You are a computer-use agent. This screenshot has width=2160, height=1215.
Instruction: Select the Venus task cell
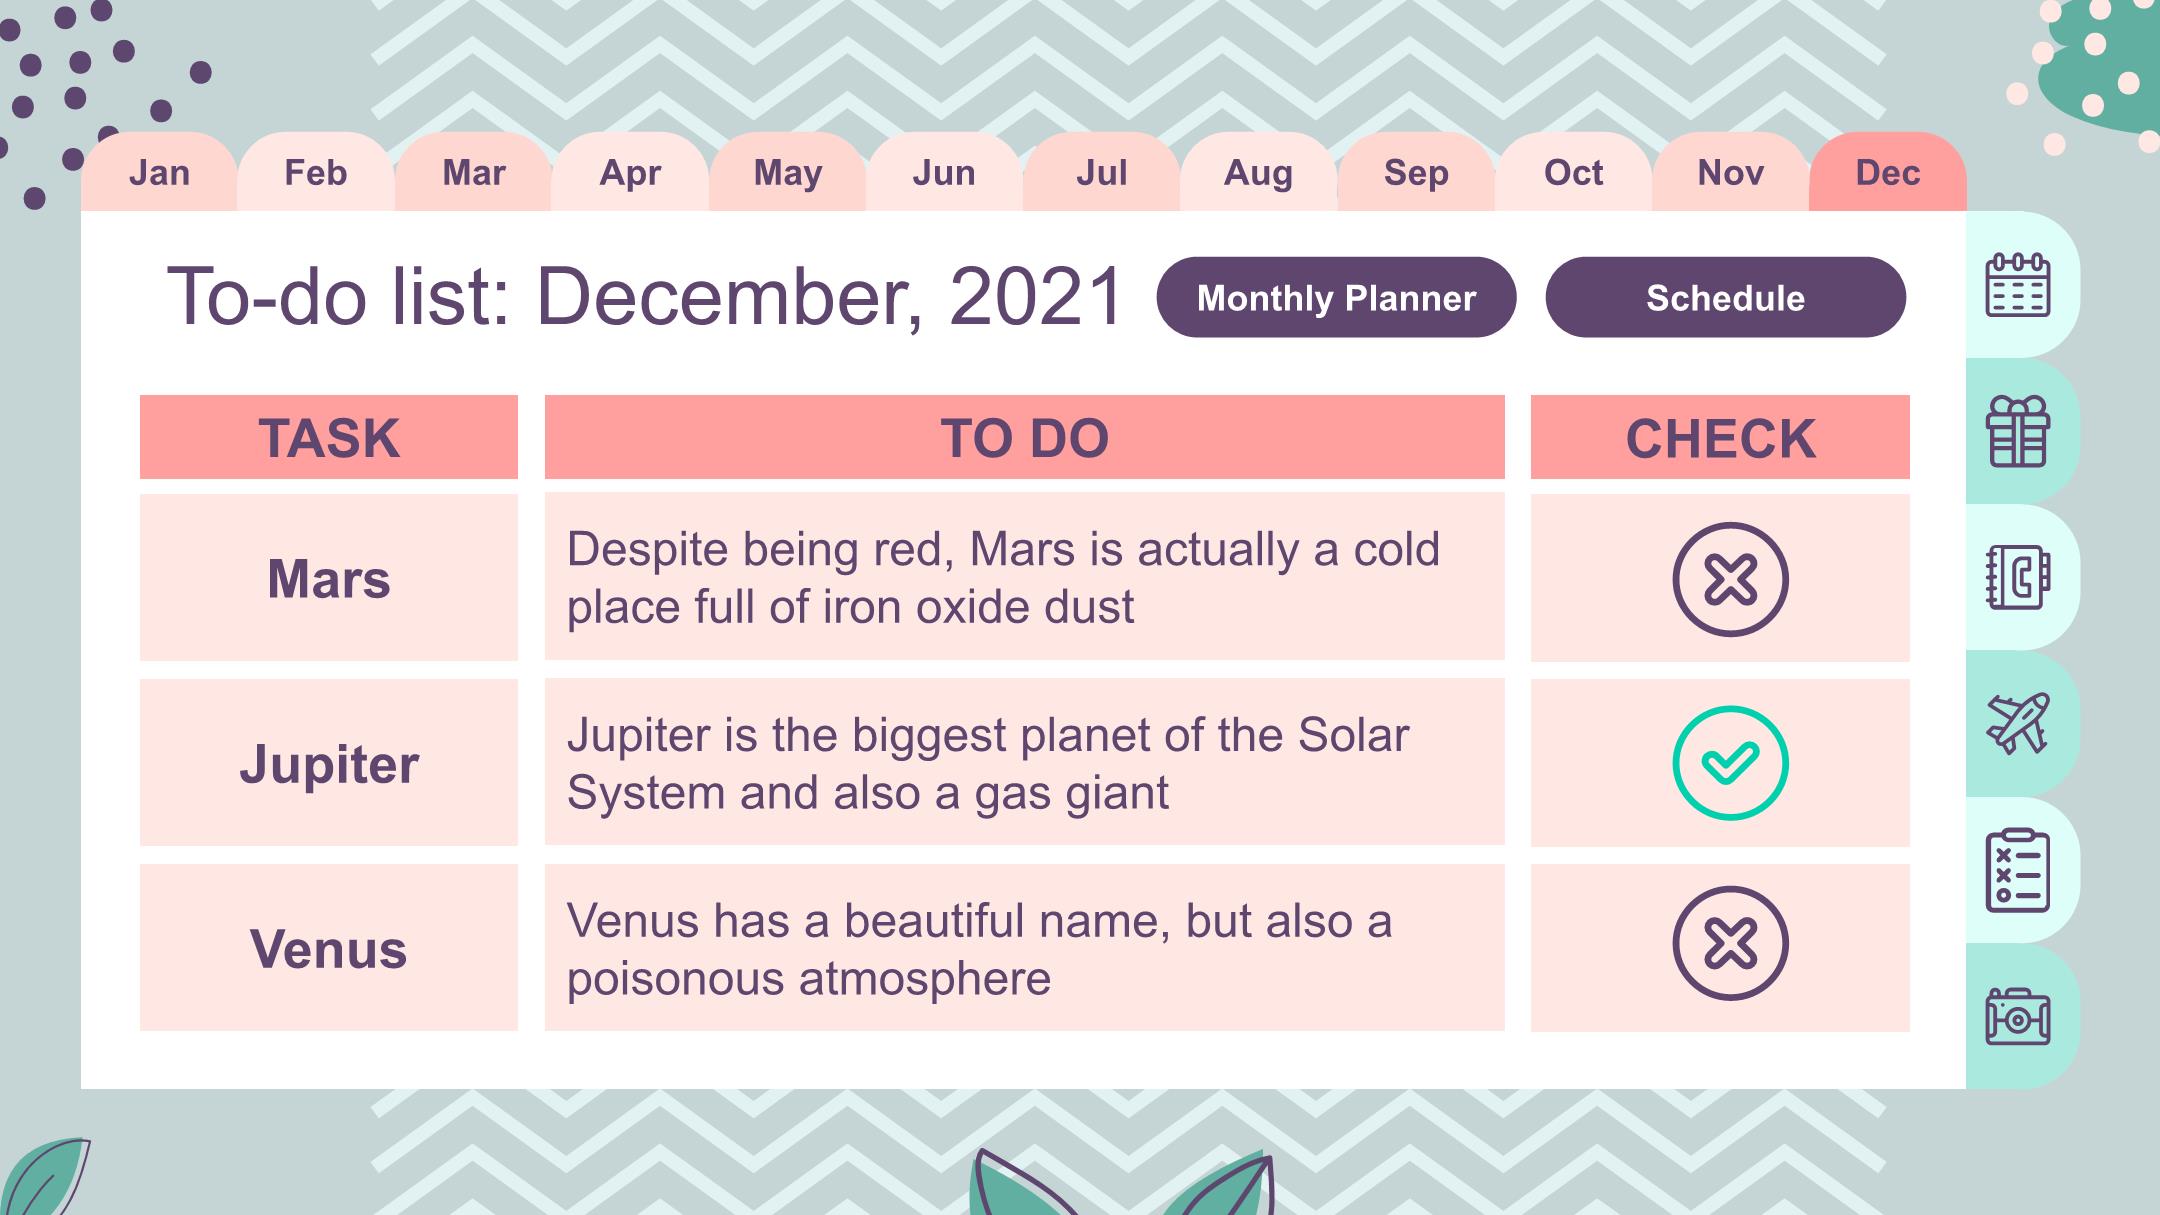[329, 948]
